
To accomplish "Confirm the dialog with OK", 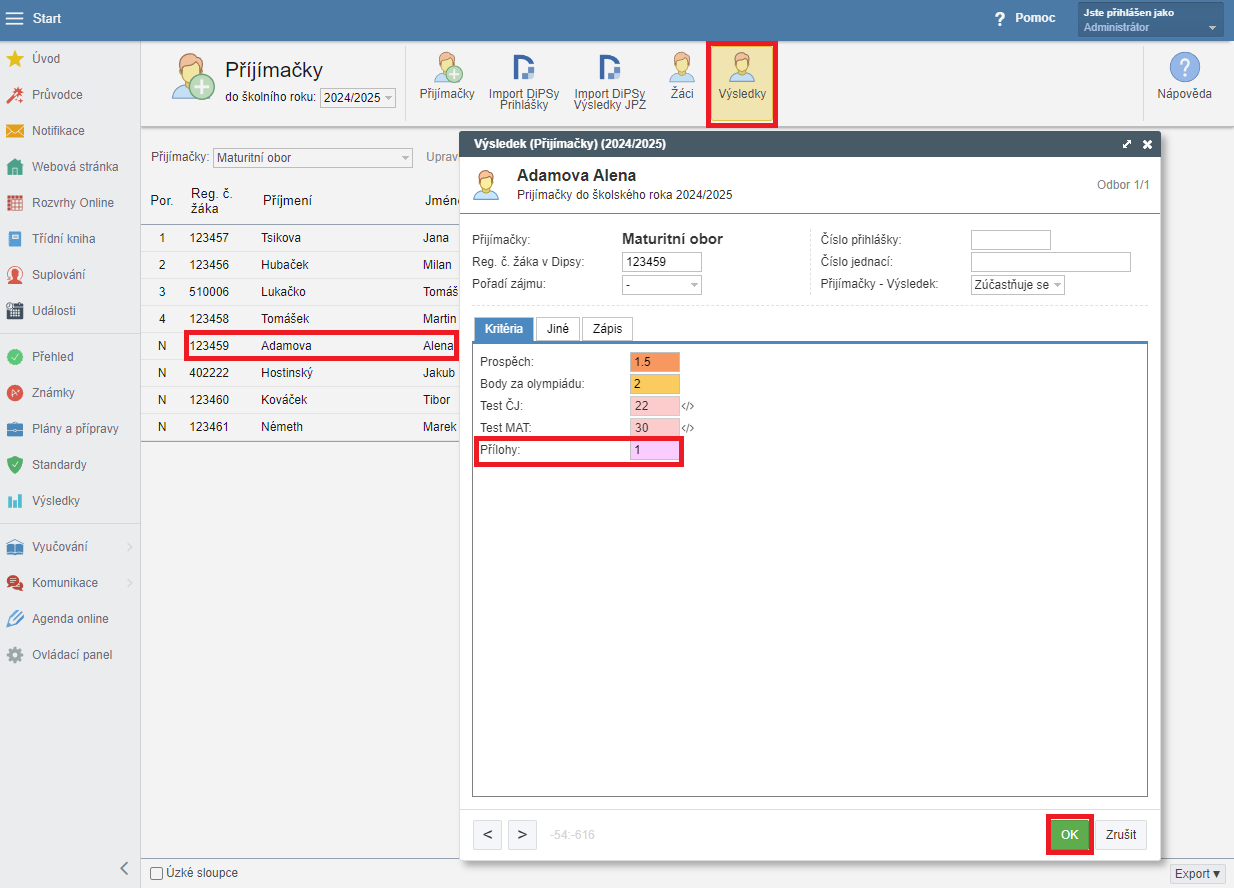I will 1069,835.
